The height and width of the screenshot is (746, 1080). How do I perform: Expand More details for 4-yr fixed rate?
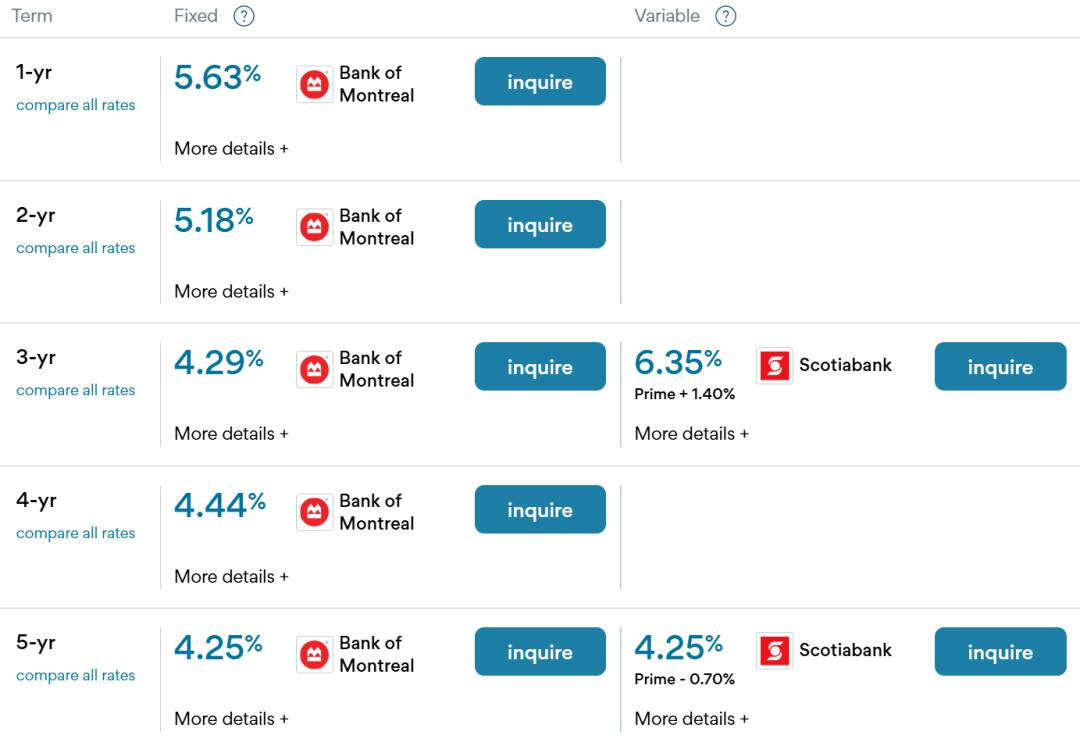(231, 576)
